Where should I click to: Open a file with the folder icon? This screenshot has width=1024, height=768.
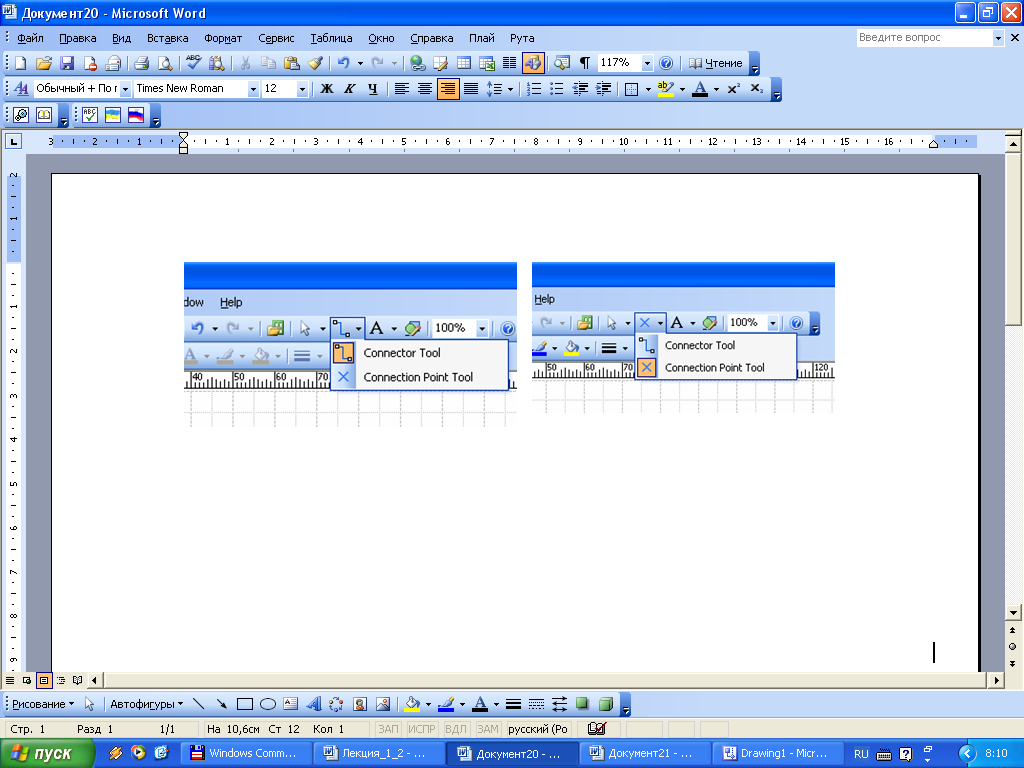43,63
